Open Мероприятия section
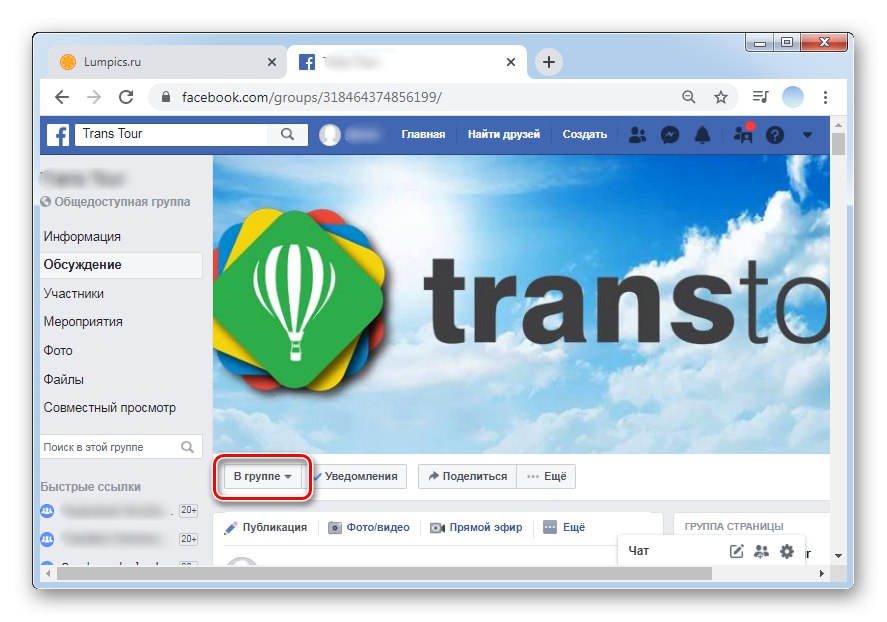This screenshot has width=887, height=622. click(x=83, y=322)
